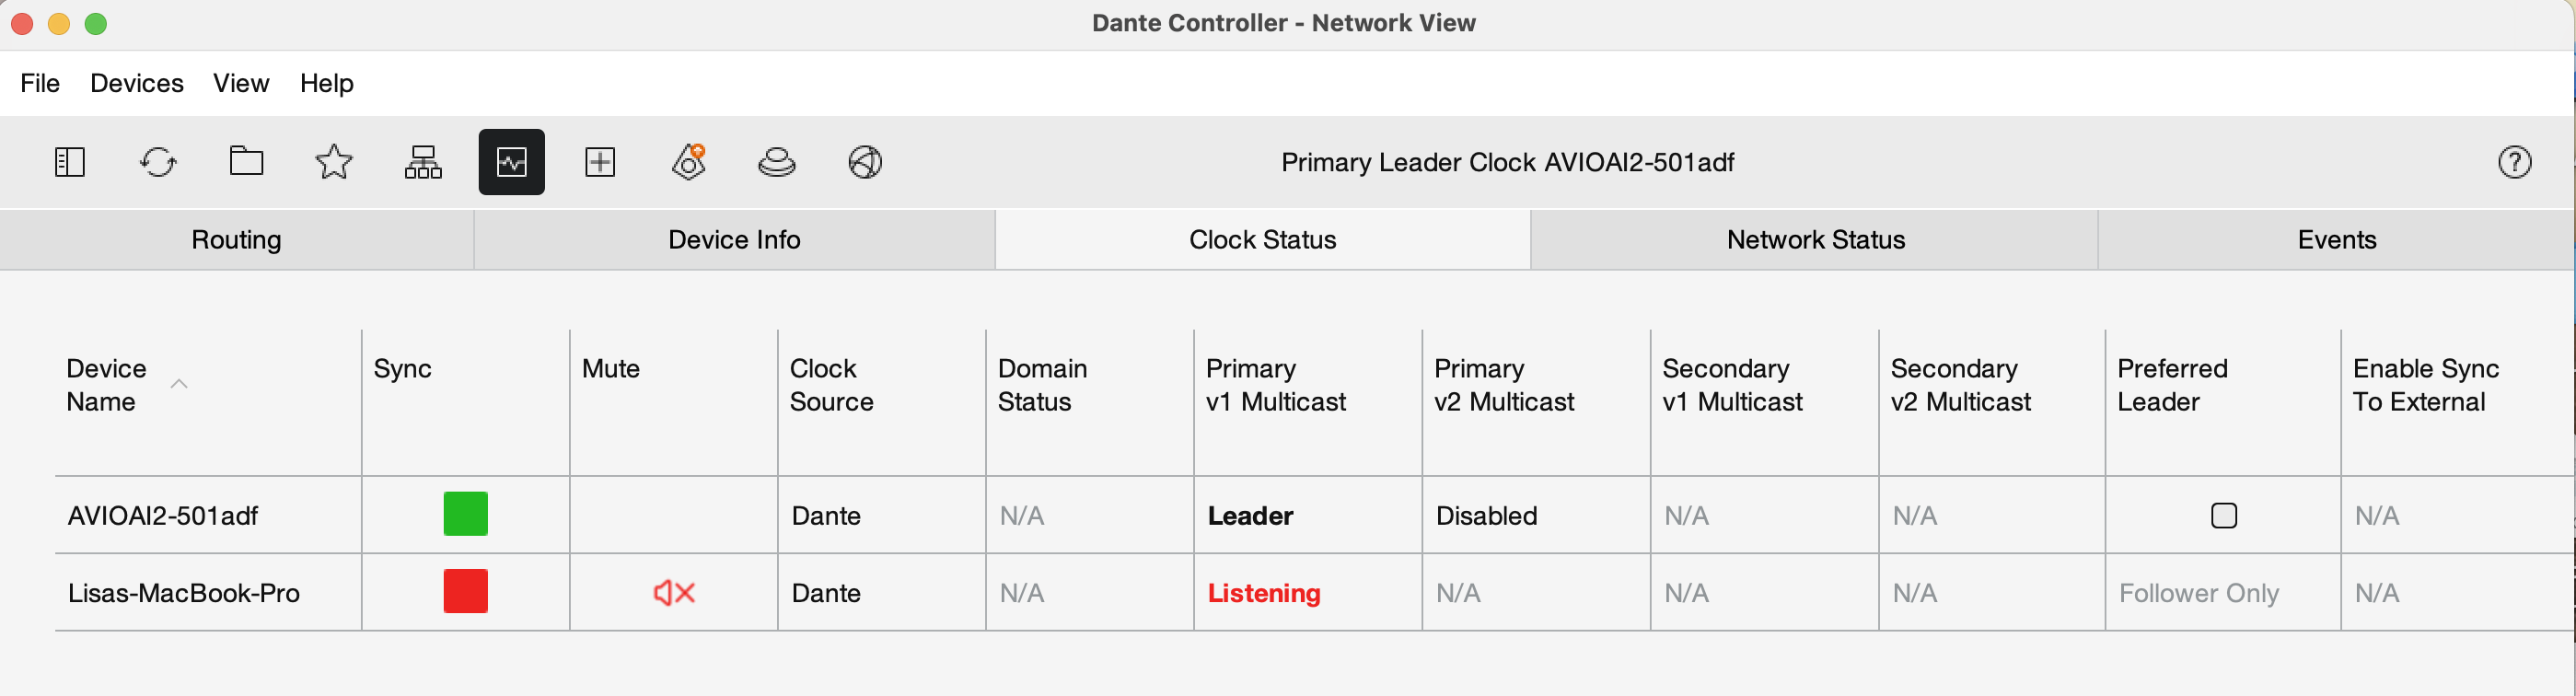Toggle the side panel filter icon
This screenshot has height=696, width=2576.
coord(69,162)
